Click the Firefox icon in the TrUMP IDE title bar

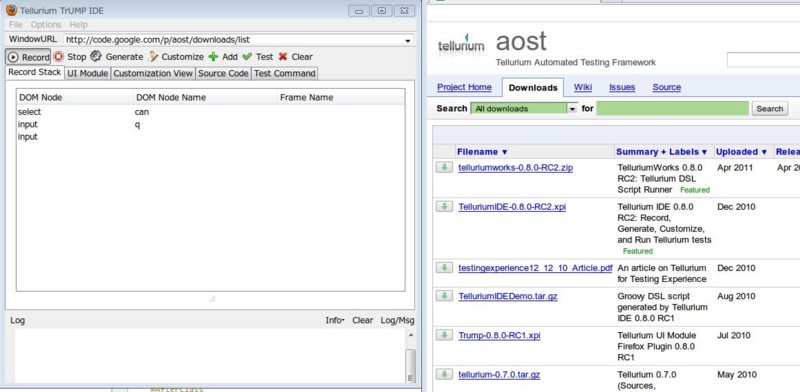coord(11,10)
